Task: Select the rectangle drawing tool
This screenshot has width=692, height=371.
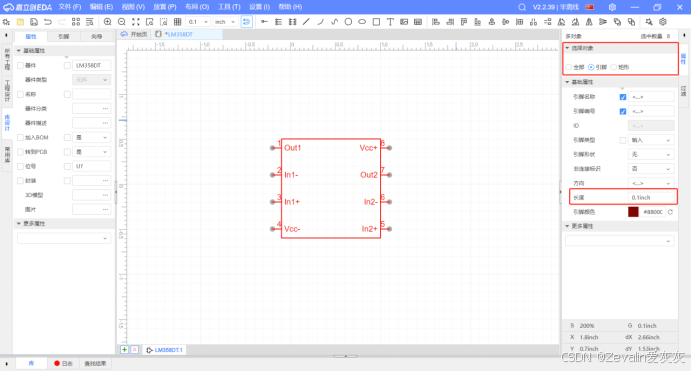Action: (x=376, y=22)
